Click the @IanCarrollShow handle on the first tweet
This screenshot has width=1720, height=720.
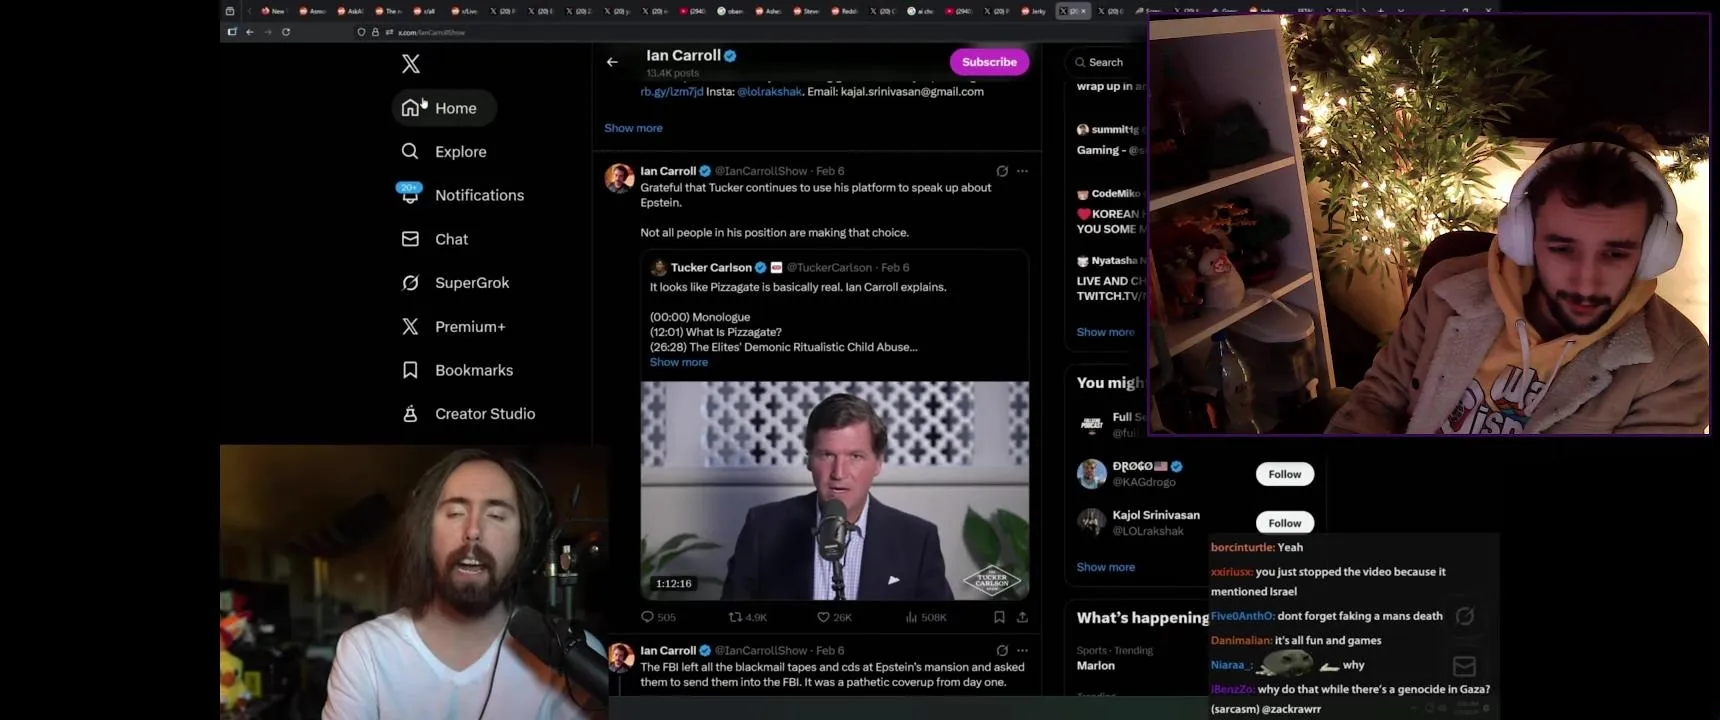pos(761,171)
